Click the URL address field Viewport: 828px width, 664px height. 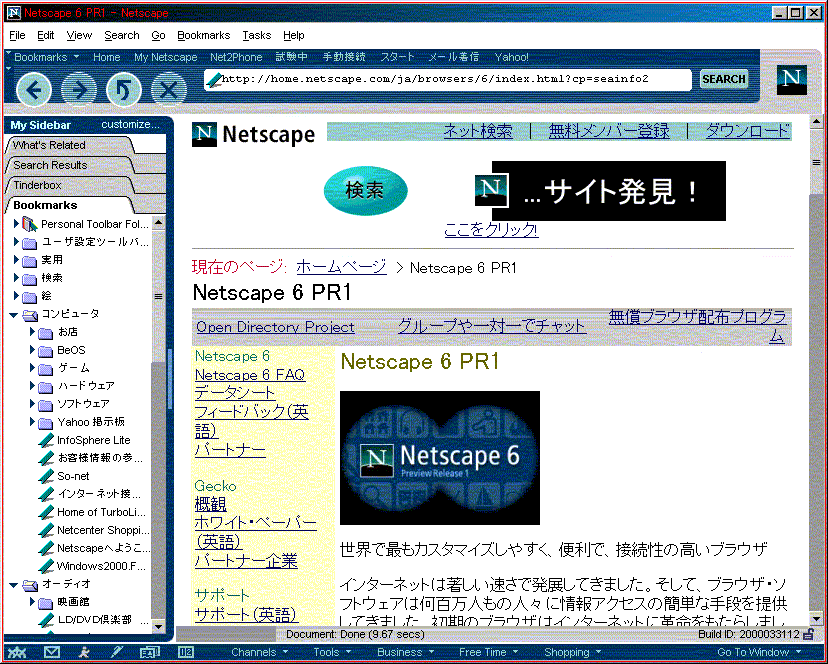448,79
